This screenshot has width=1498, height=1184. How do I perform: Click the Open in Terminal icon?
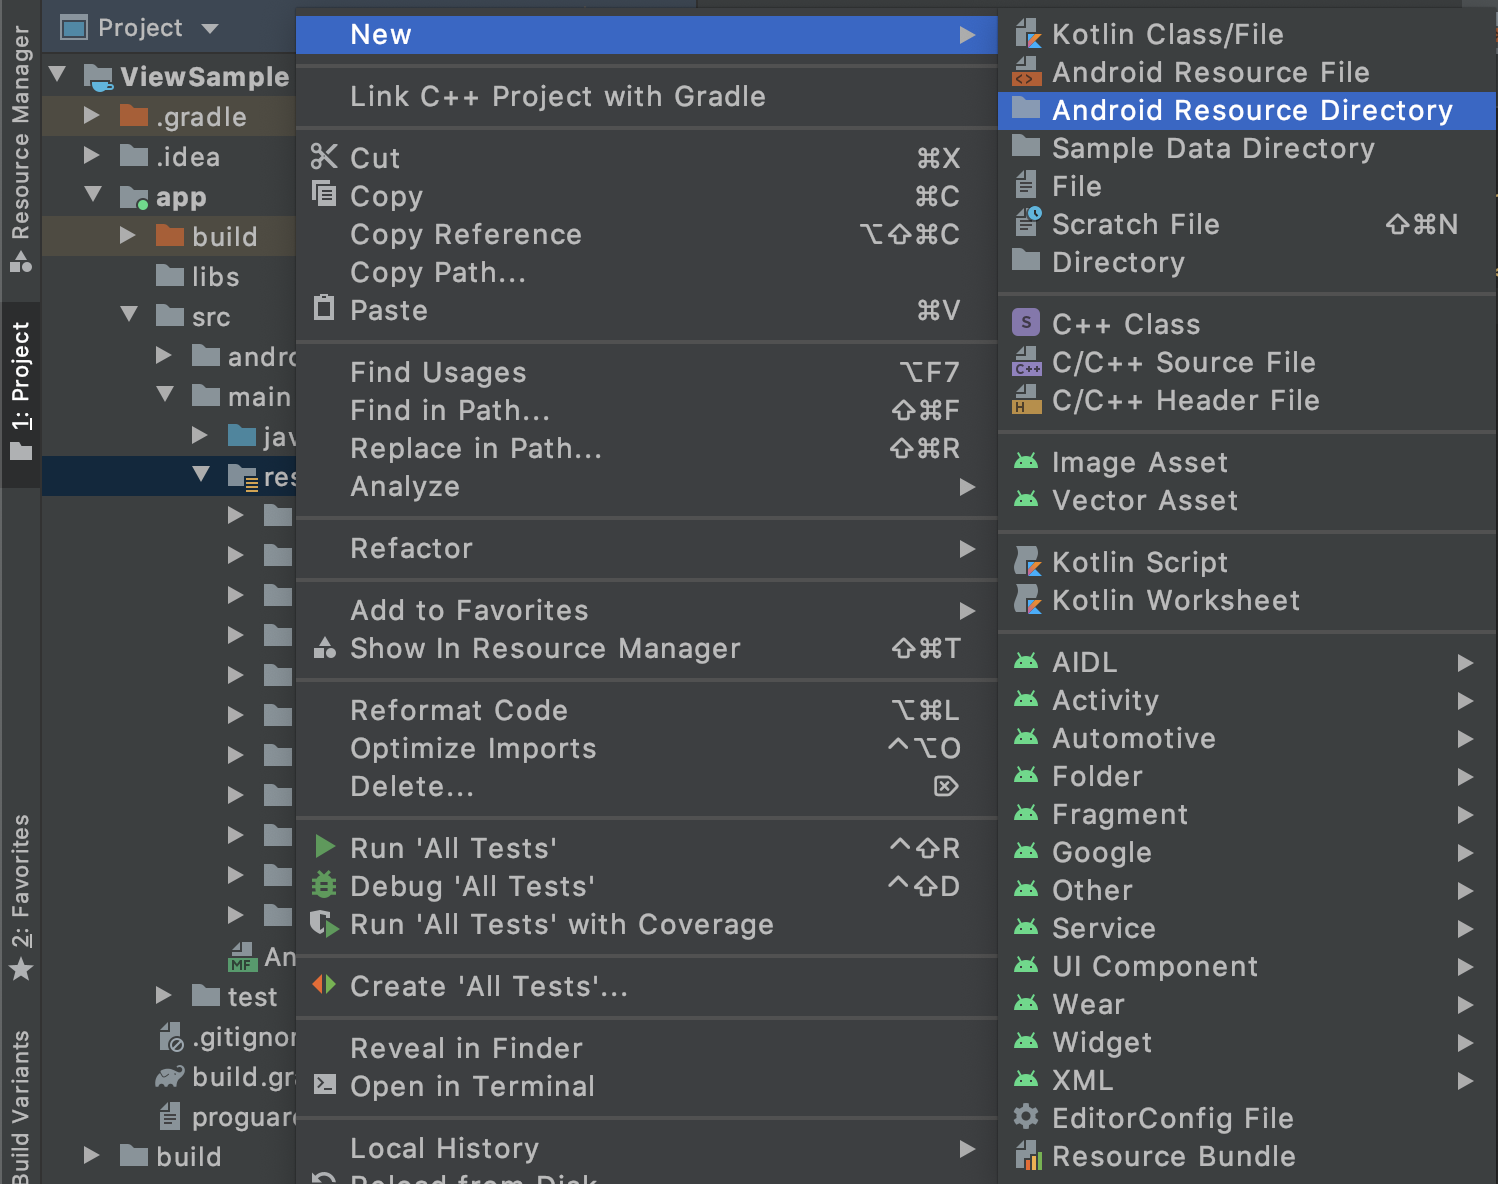point(324,1086)
